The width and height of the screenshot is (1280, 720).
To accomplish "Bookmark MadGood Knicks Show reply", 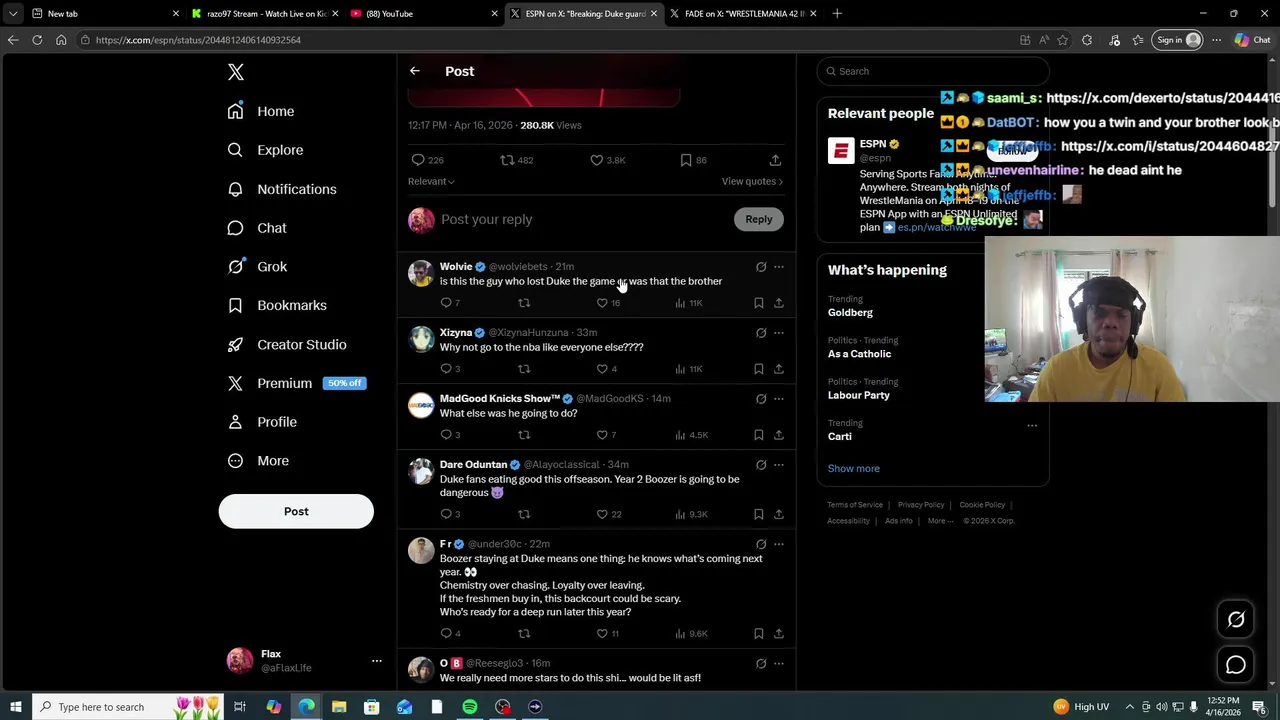I will click(759, 435).
